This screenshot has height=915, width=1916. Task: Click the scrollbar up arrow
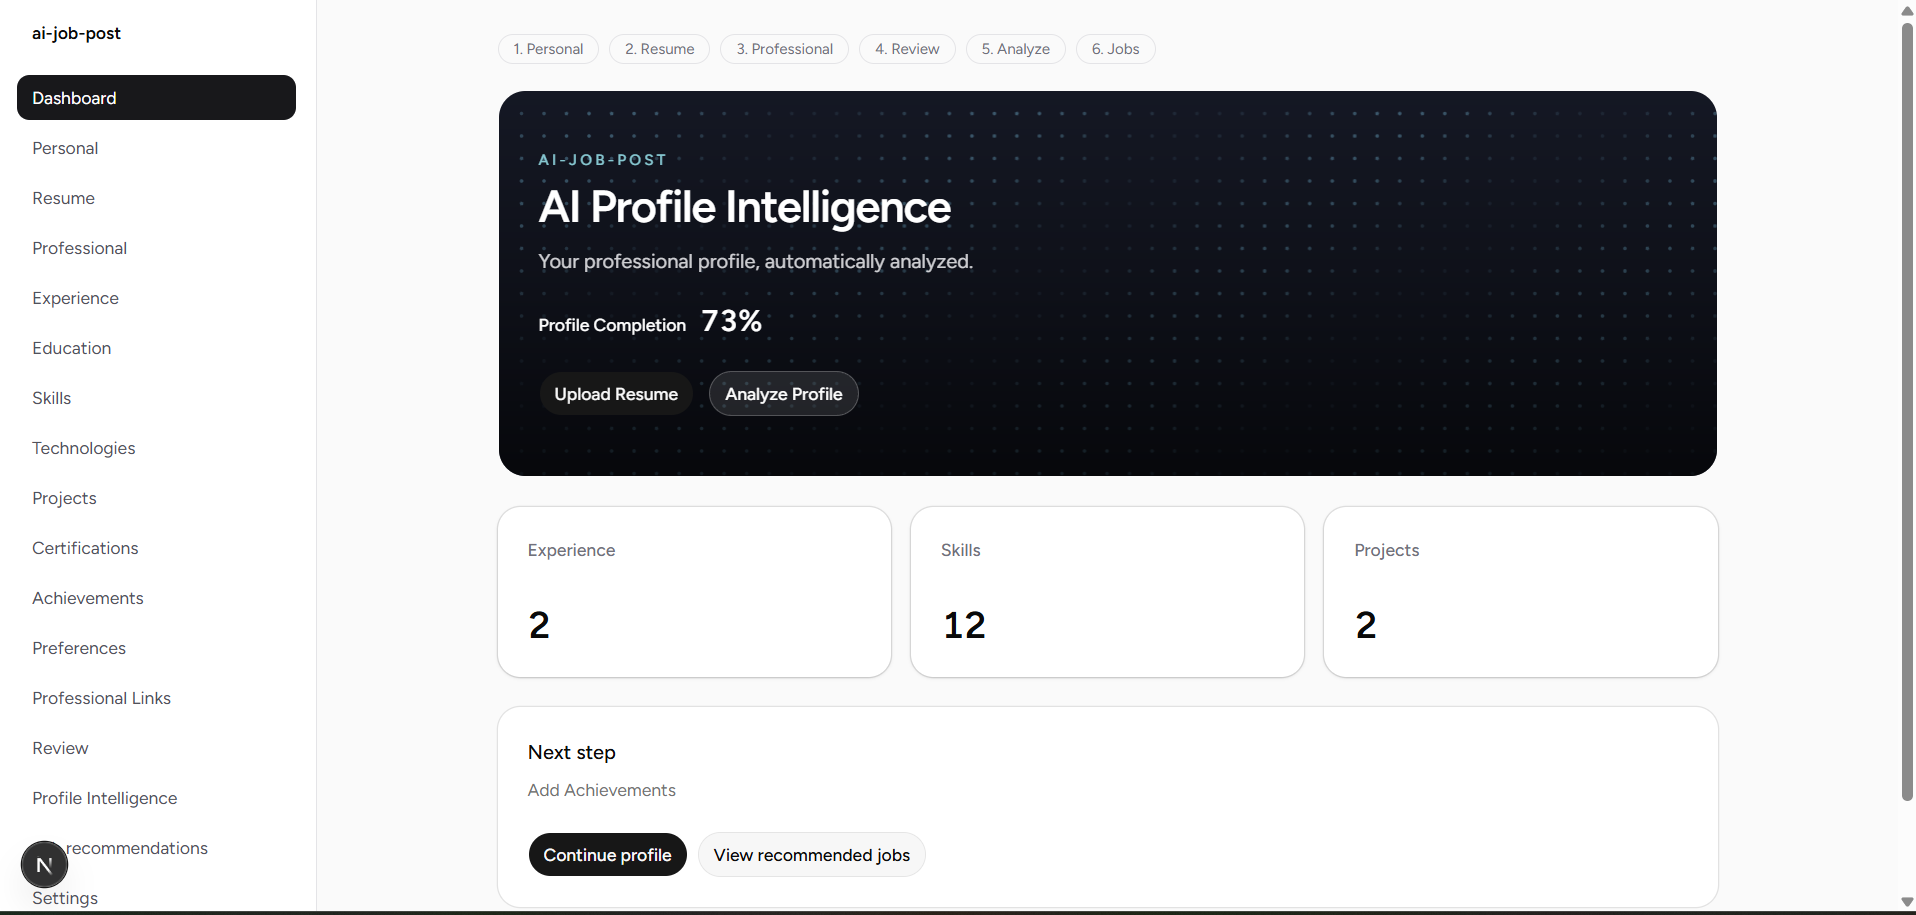pos(1907,11)
